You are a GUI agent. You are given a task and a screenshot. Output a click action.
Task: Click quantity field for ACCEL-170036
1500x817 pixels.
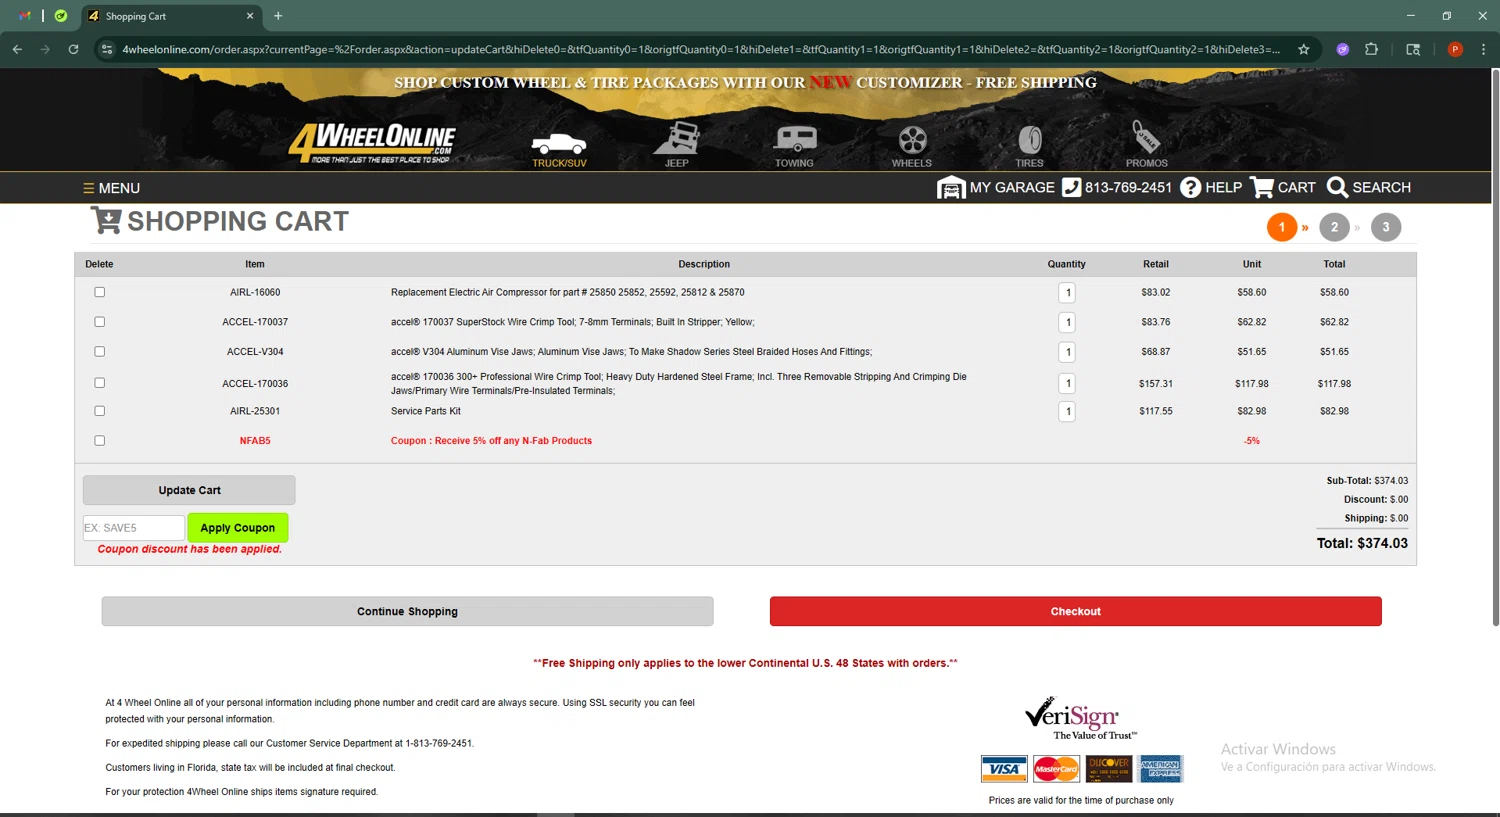point(1067,383)
